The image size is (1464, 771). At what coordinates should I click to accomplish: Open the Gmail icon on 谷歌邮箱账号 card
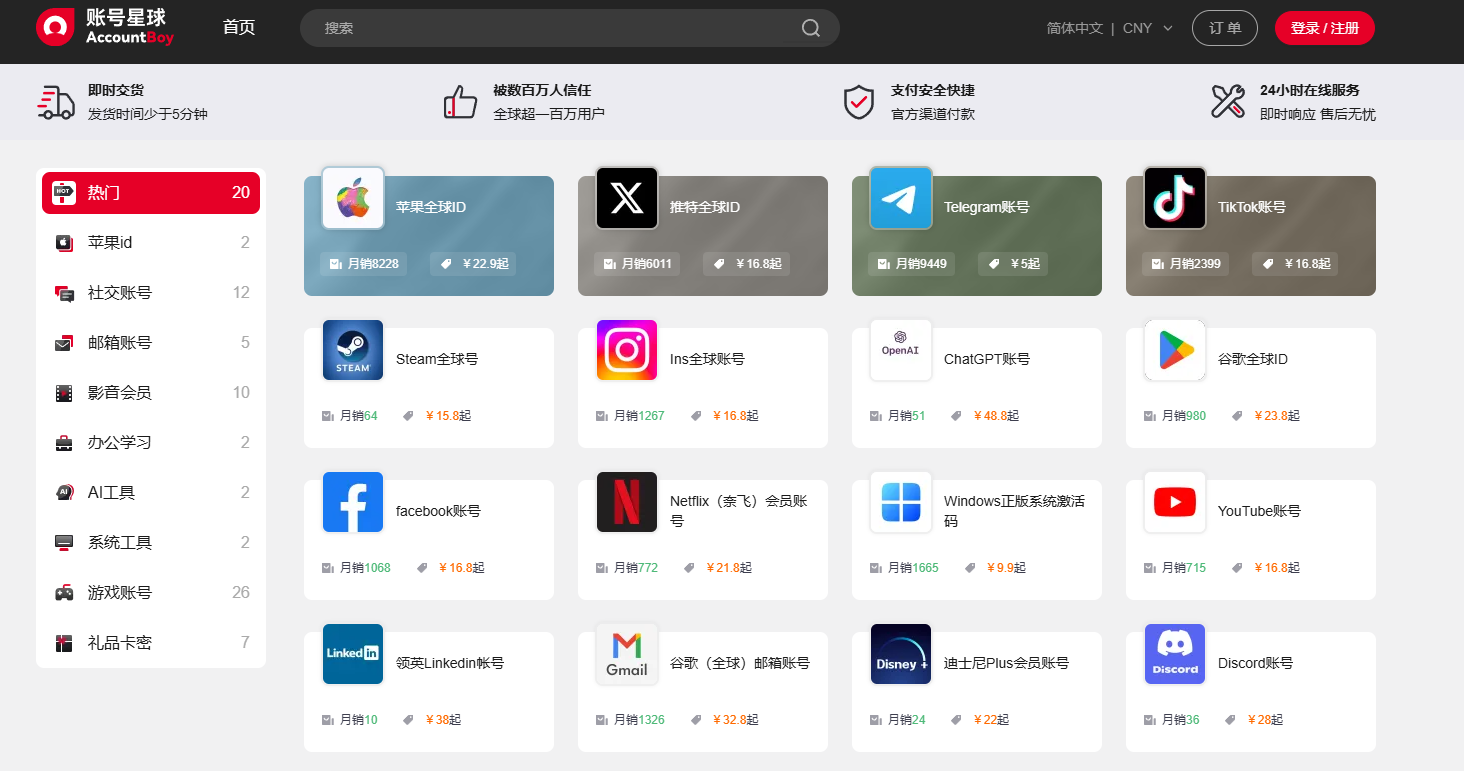[626, 654]
